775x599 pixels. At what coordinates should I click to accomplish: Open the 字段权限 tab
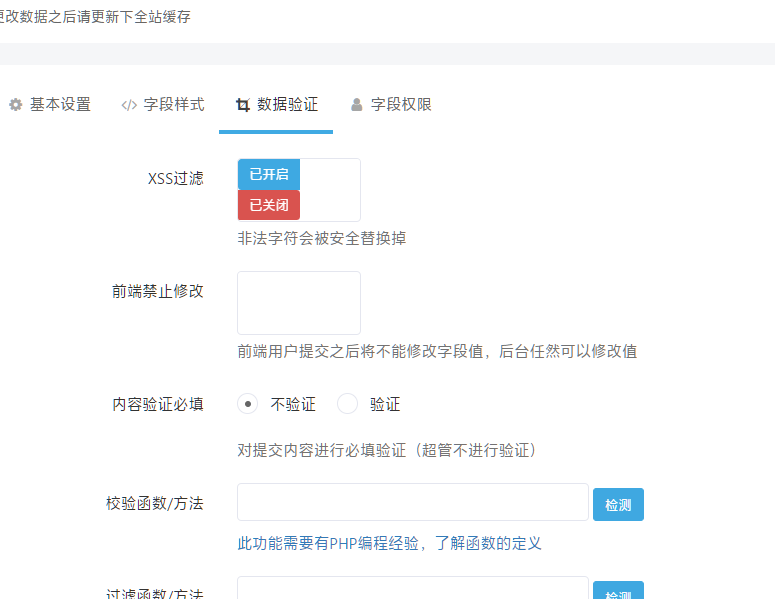pos(390,105)
